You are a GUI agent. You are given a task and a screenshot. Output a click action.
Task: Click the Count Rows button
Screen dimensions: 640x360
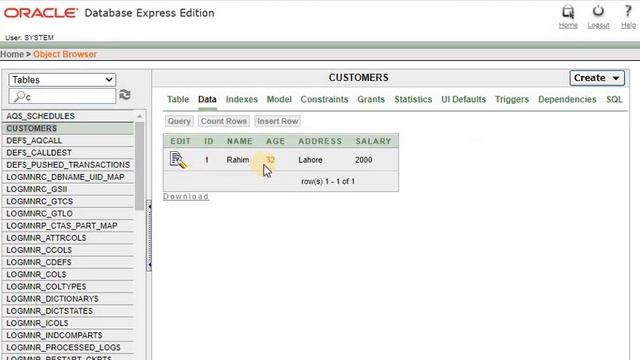tap(224, 121)
